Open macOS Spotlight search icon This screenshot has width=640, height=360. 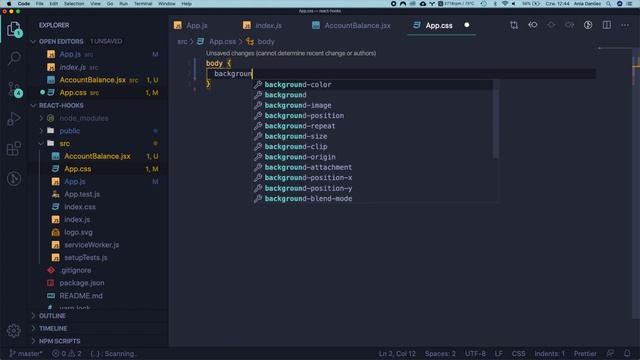(609, 4)
